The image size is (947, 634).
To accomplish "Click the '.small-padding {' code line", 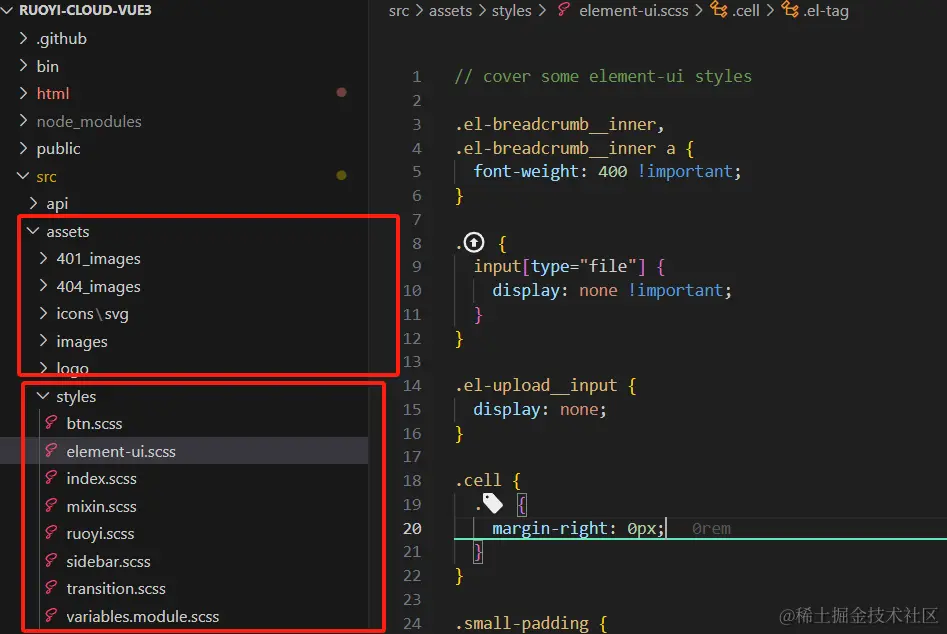I will click(x=531, y=623).
